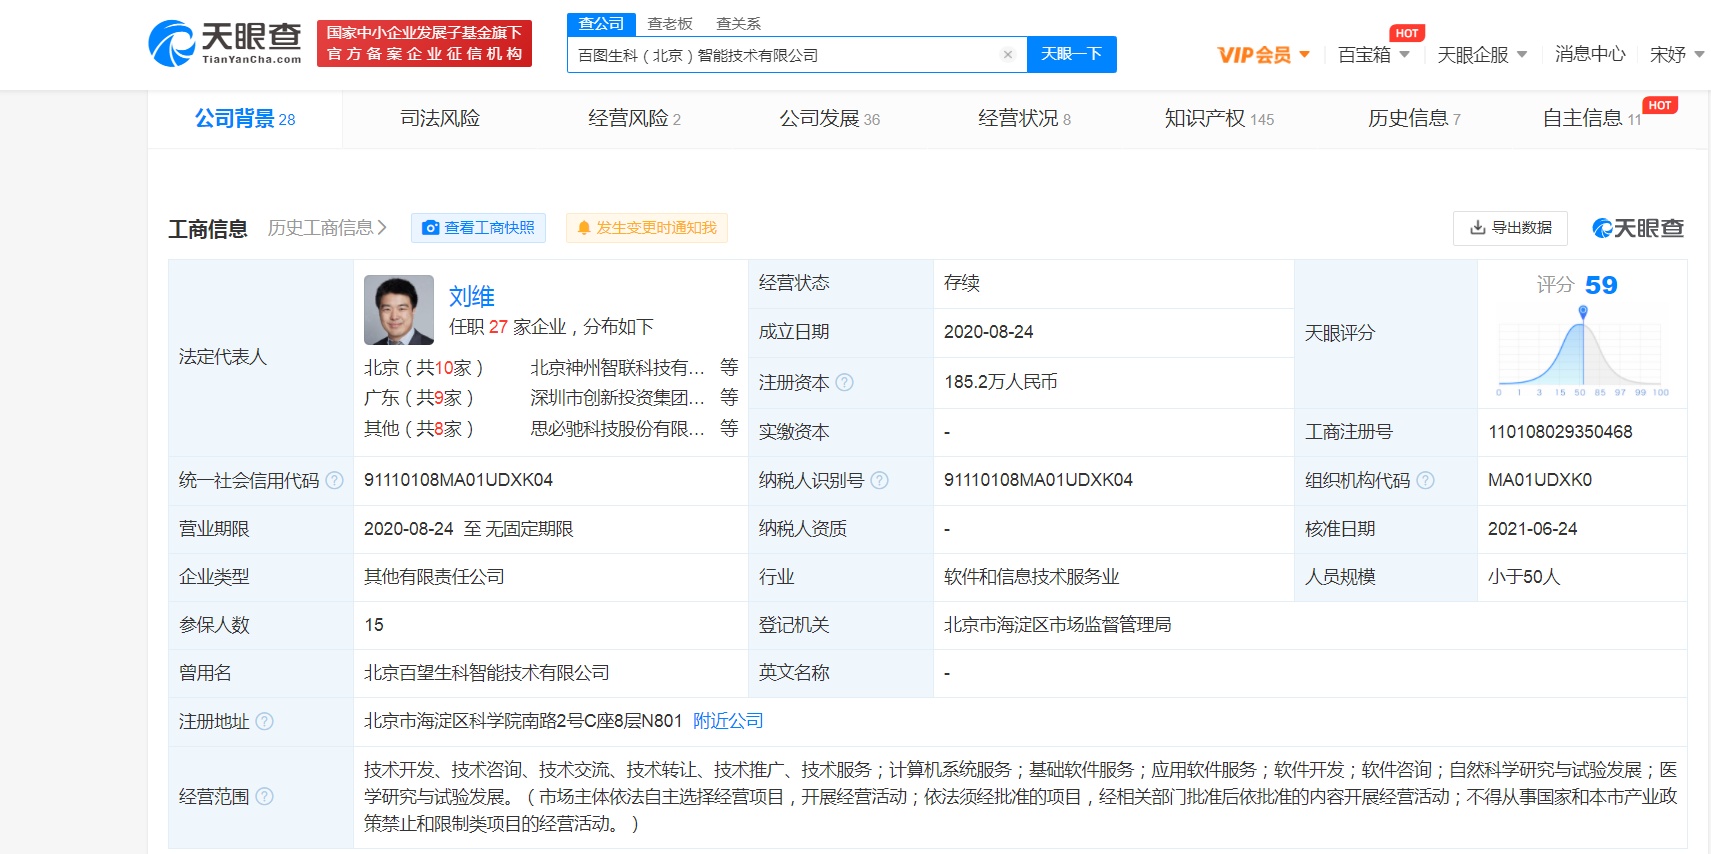This screenshot has width=1711, height=854.
Task: Switch to 查关系 search tab
Action: 739,23
